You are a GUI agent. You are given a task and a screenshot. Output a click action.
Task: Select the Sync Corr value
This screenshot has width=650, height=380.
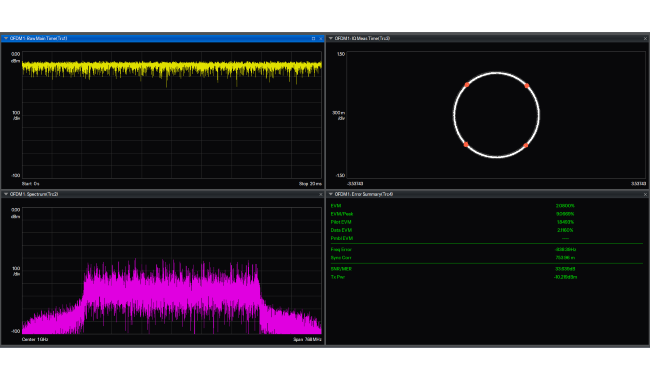point(565,258)
